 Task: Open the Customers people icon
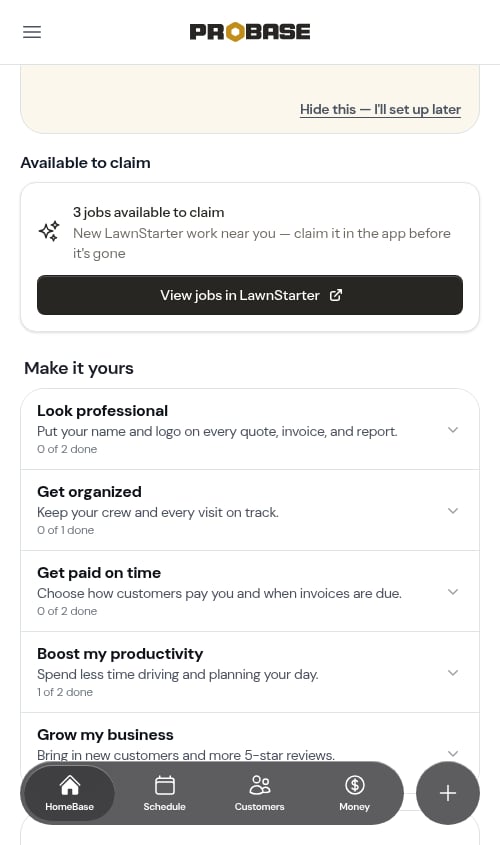(x=260, y=785)
